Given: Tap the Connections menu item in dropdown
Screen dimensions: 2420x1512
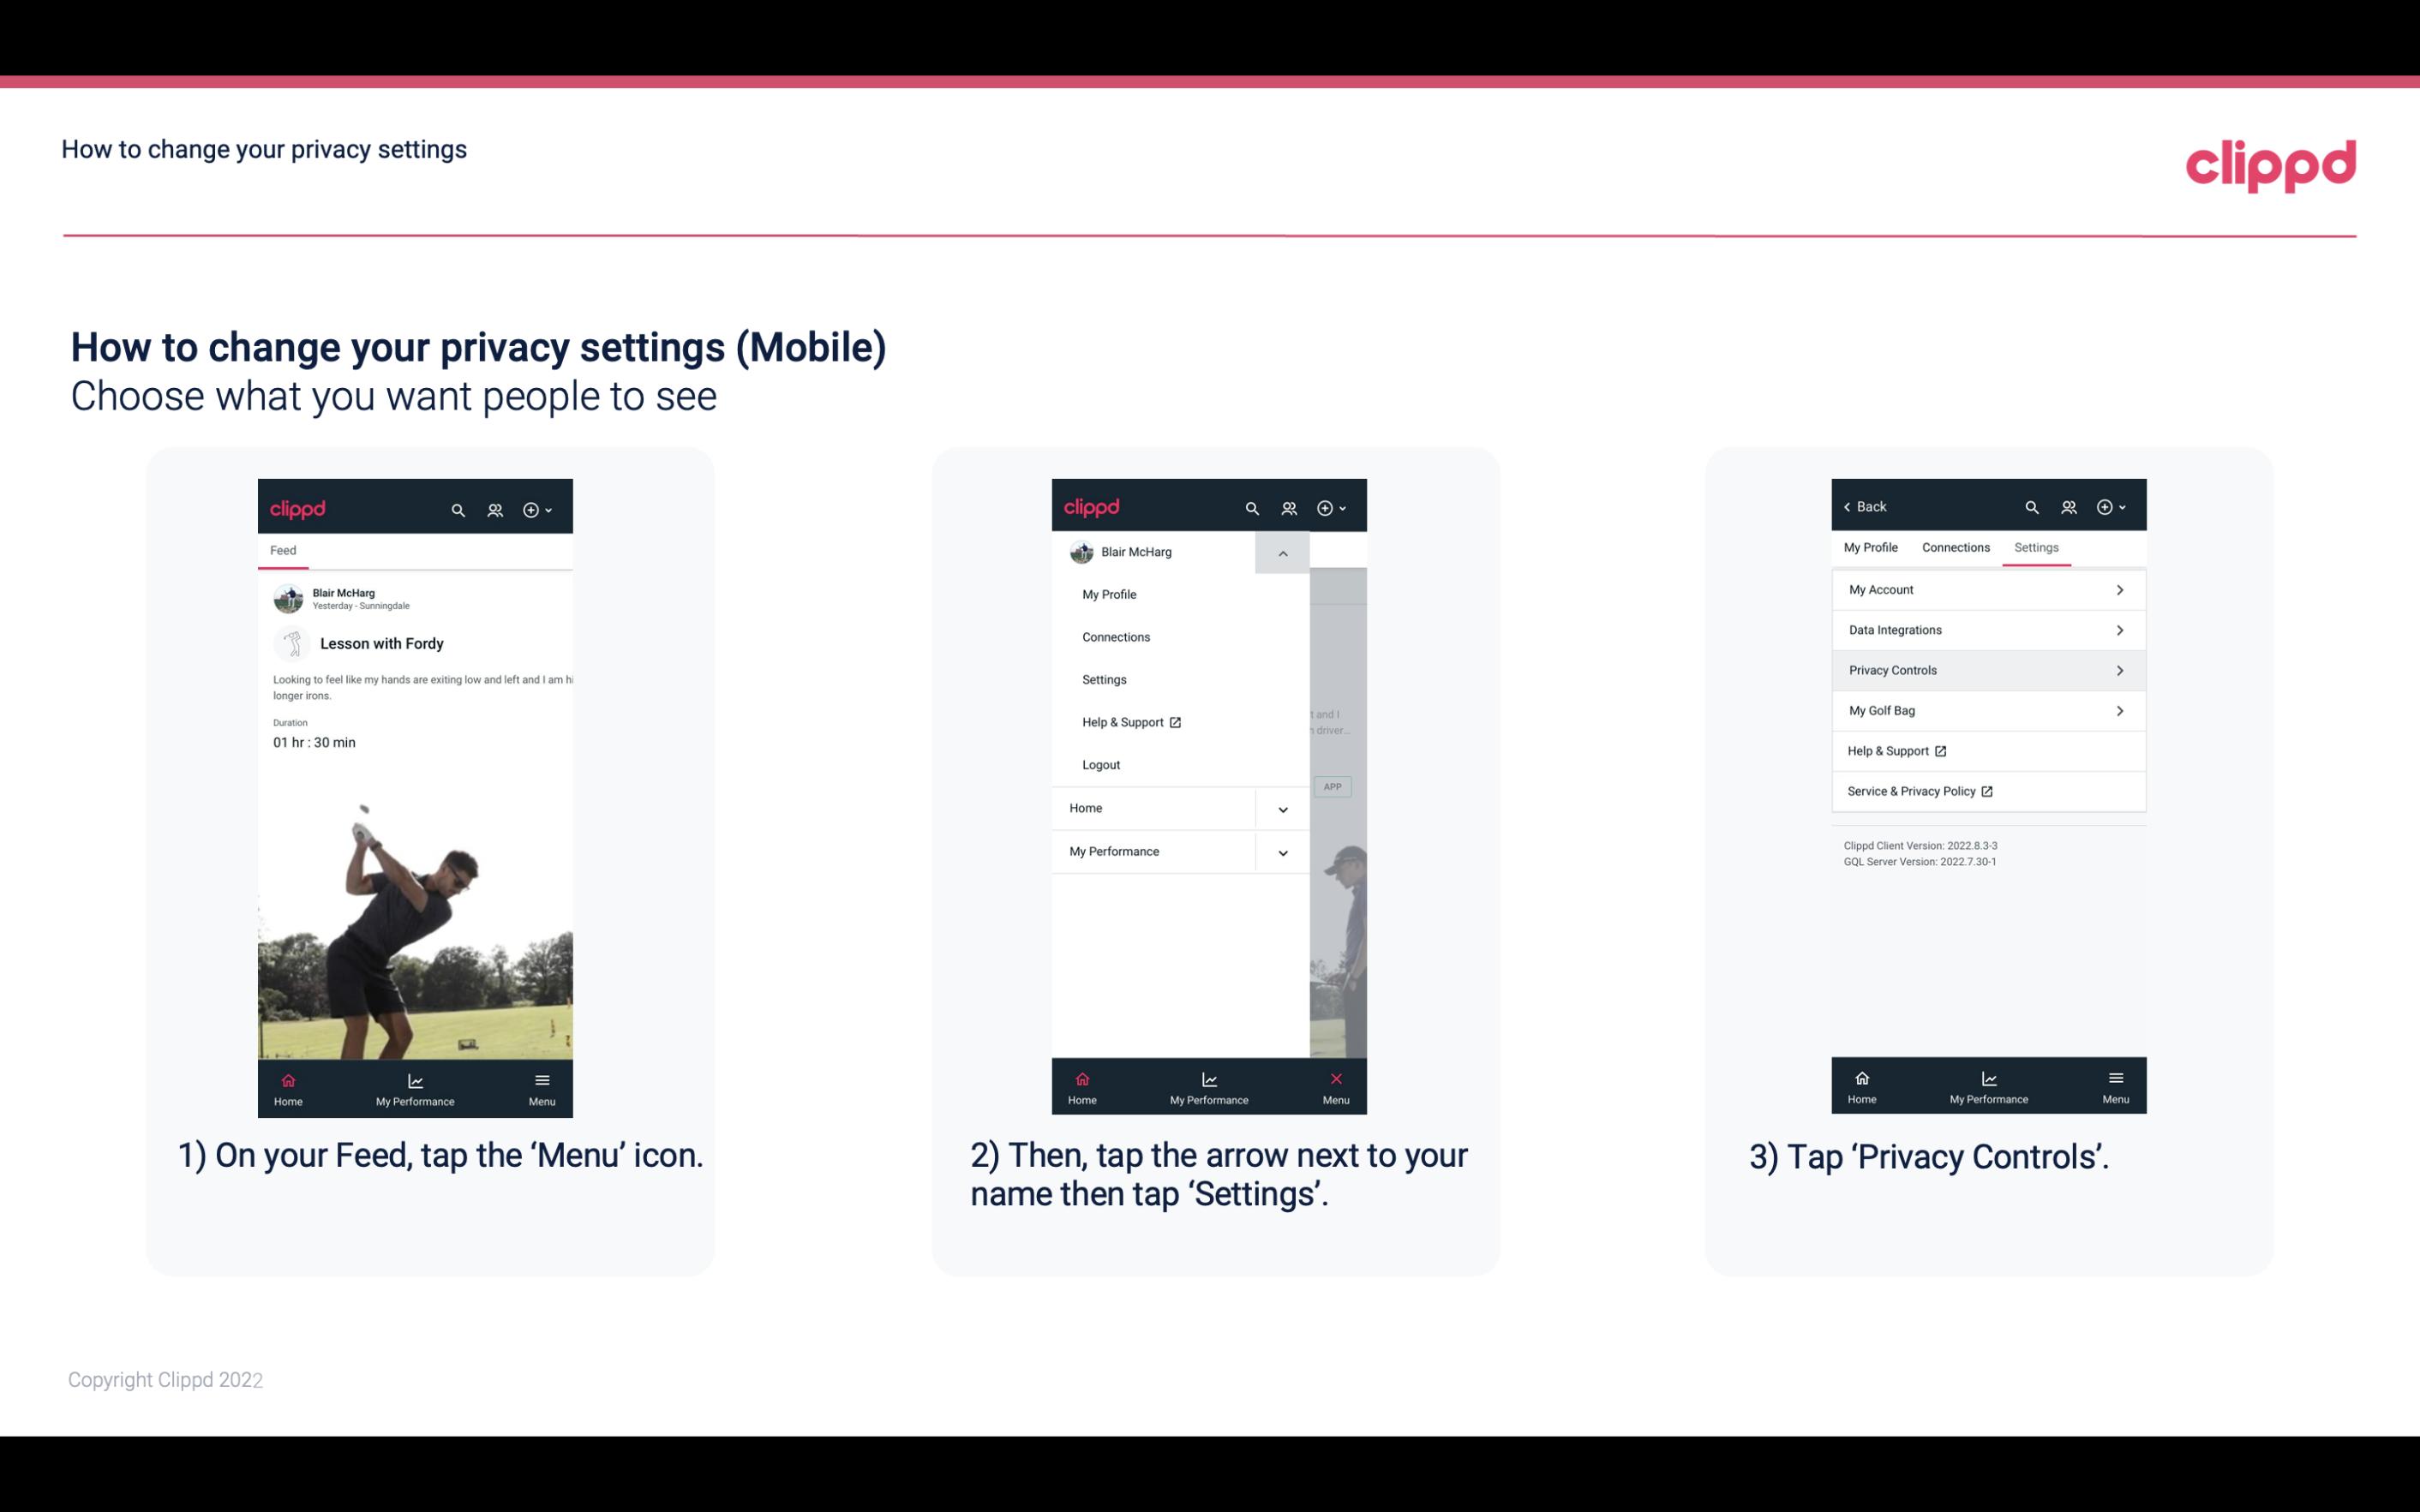Looking at the screenshot, I should pyautogui.click(x=1117, y=636).
